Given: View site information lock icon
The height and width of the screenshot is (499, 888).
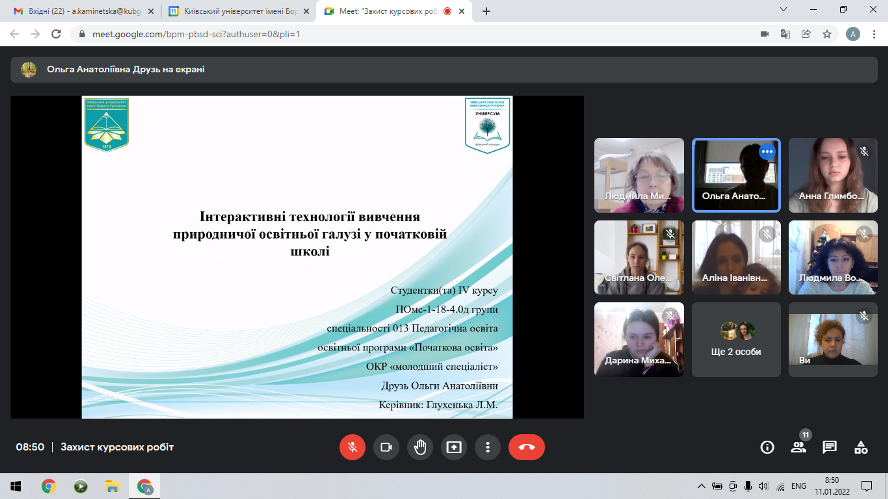Looking at the screenshot, I should click(82, 34).
